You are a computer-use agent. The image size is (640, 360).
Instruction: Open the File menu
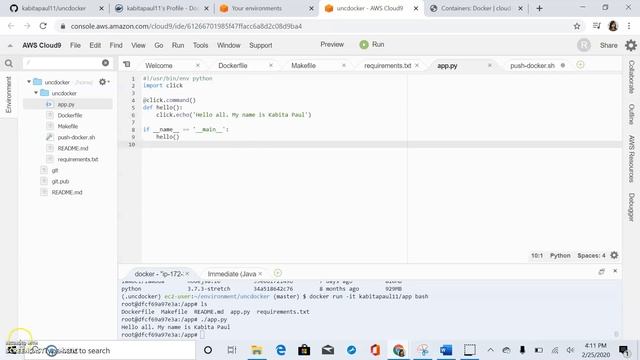click(75, 45)
